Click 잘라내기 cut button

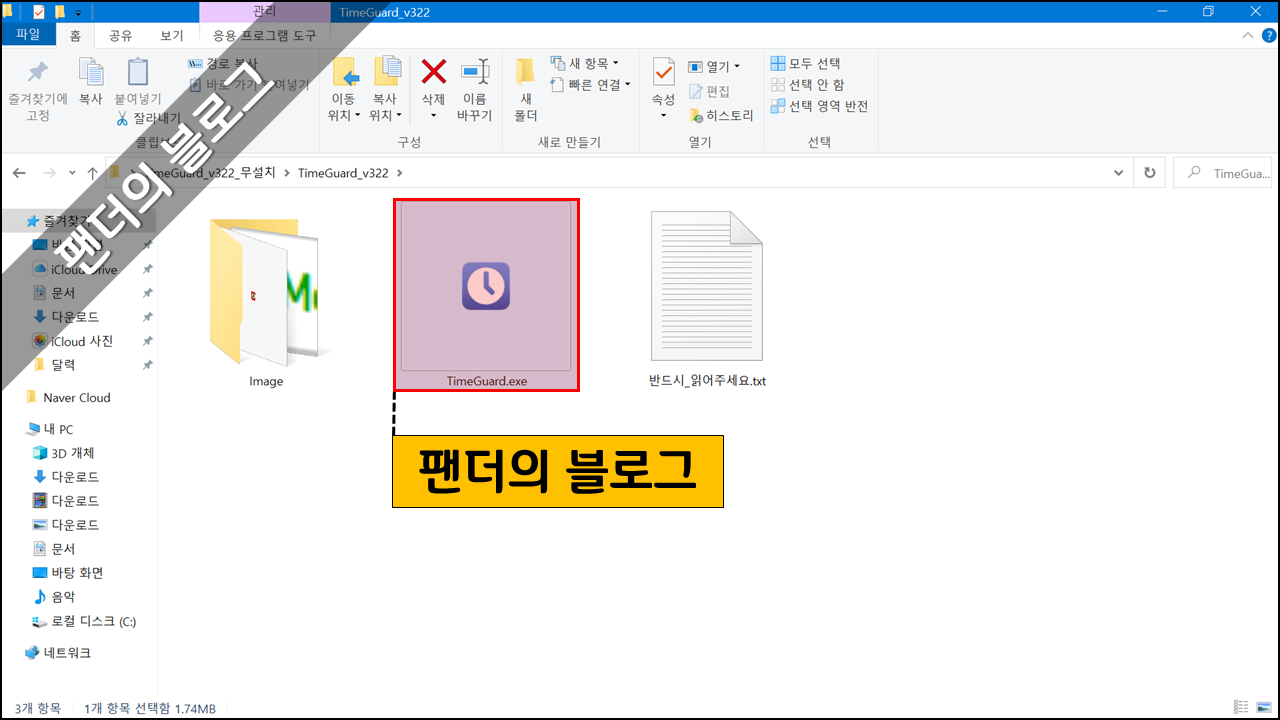[148, 118]
